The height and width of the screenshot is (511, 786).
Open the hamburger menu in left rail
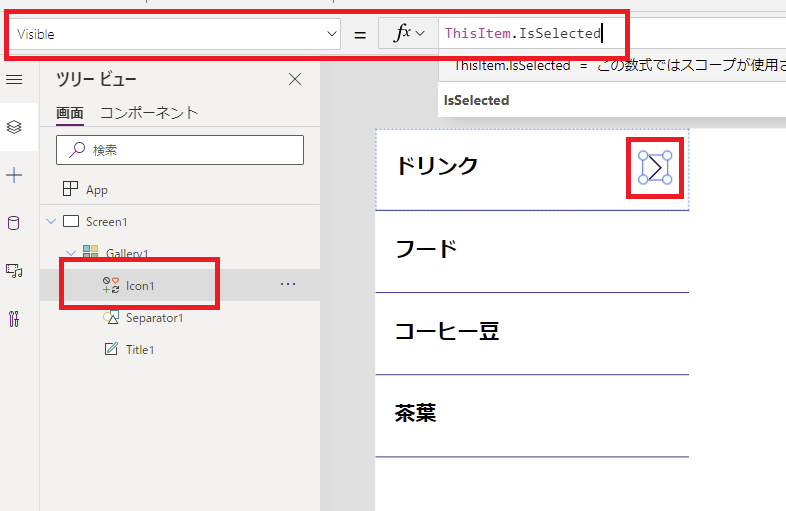(14, 79)
